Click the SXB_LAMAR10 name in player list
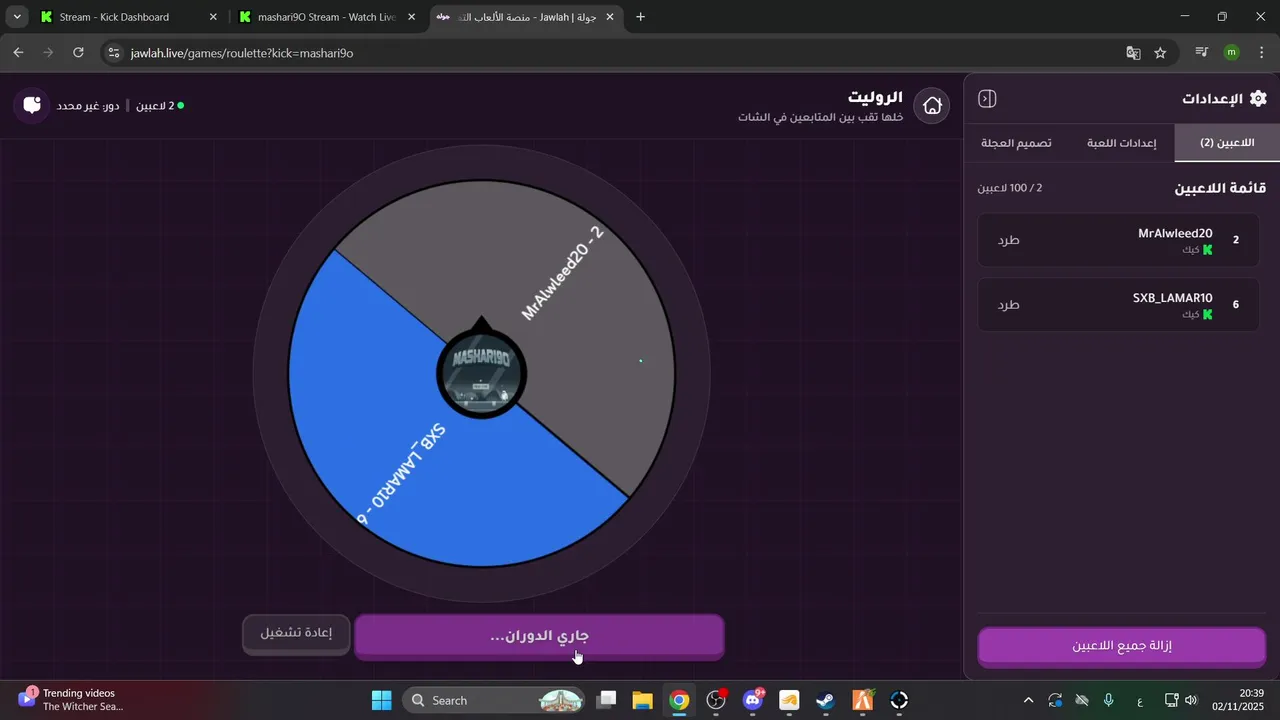1280x720 pixels. tap(1172, 298)
